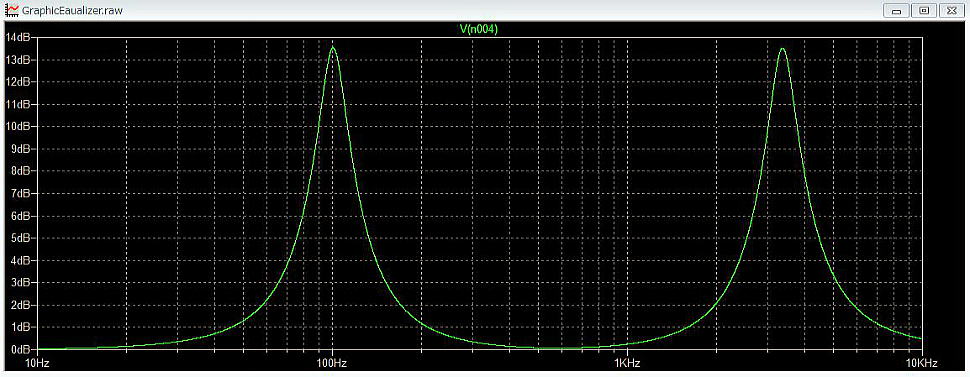Click the GraphicEaualizer.raw title bar text
Image resolution: width=970 pixels, height=377 pixels.
(72, 11)
